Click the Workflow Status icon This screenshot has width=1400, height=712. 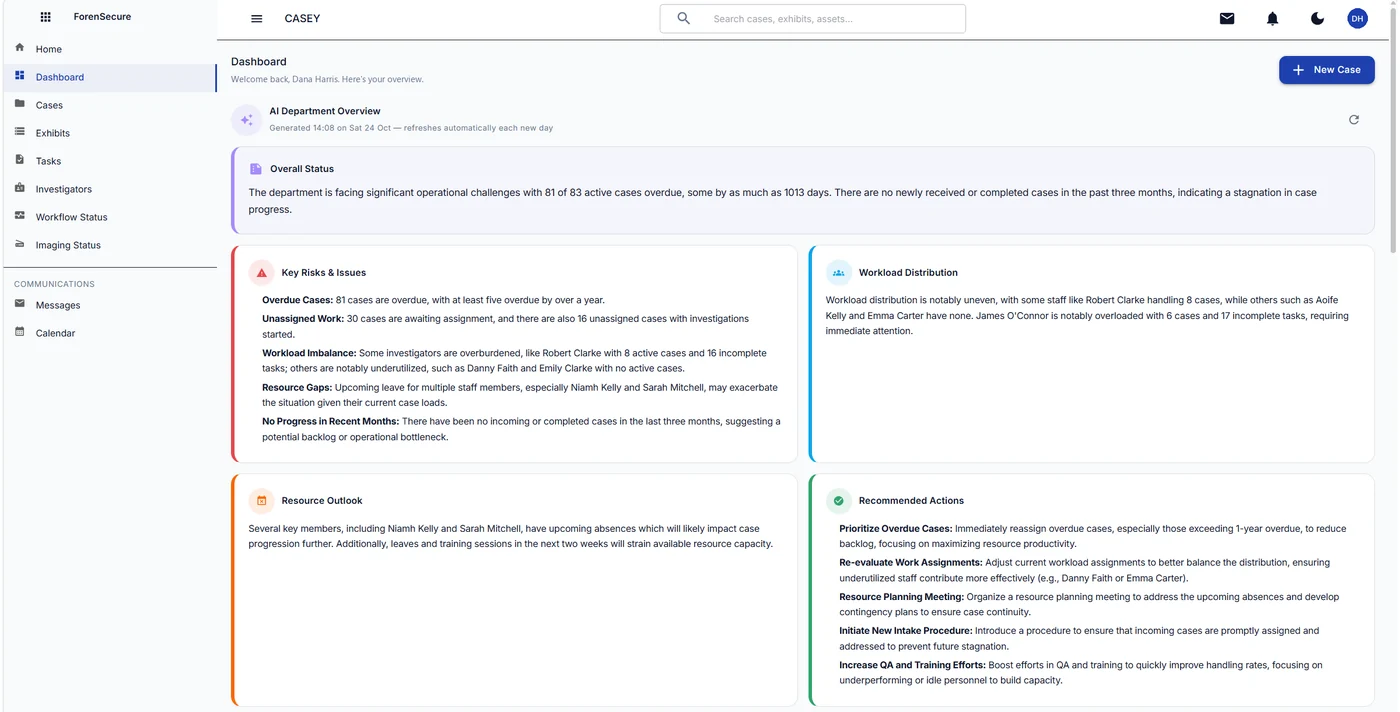20,216
